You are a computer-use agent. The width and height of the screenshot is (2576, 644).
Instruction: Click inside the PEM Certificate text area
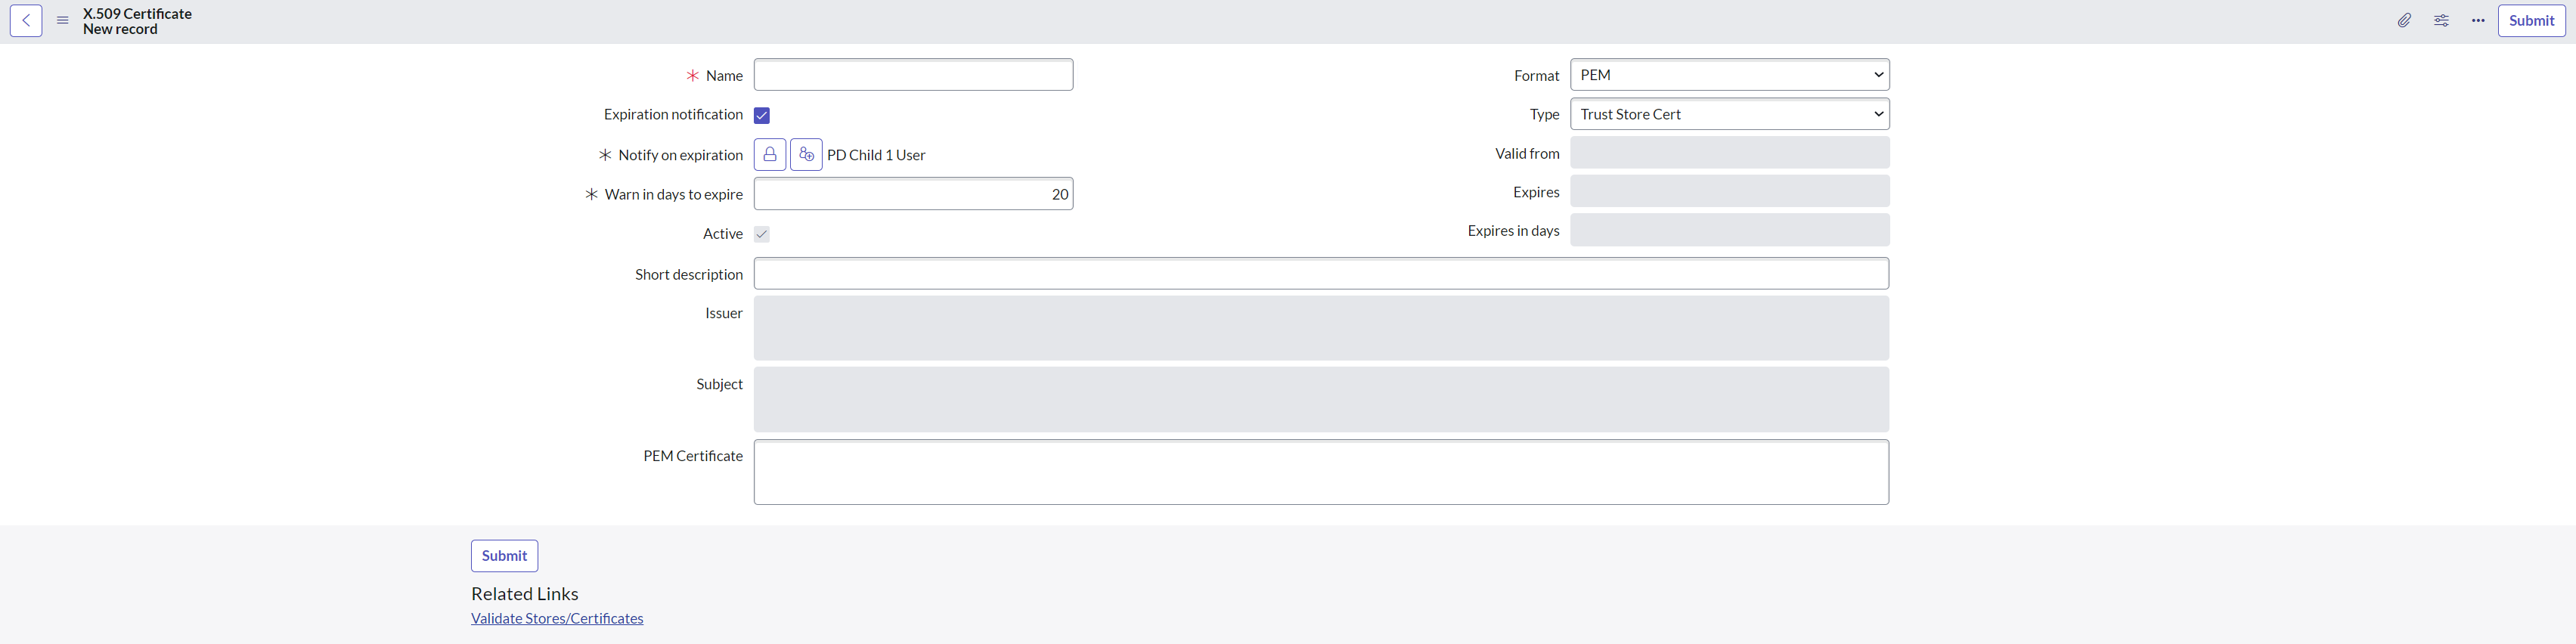click(x=1320, y=472)
